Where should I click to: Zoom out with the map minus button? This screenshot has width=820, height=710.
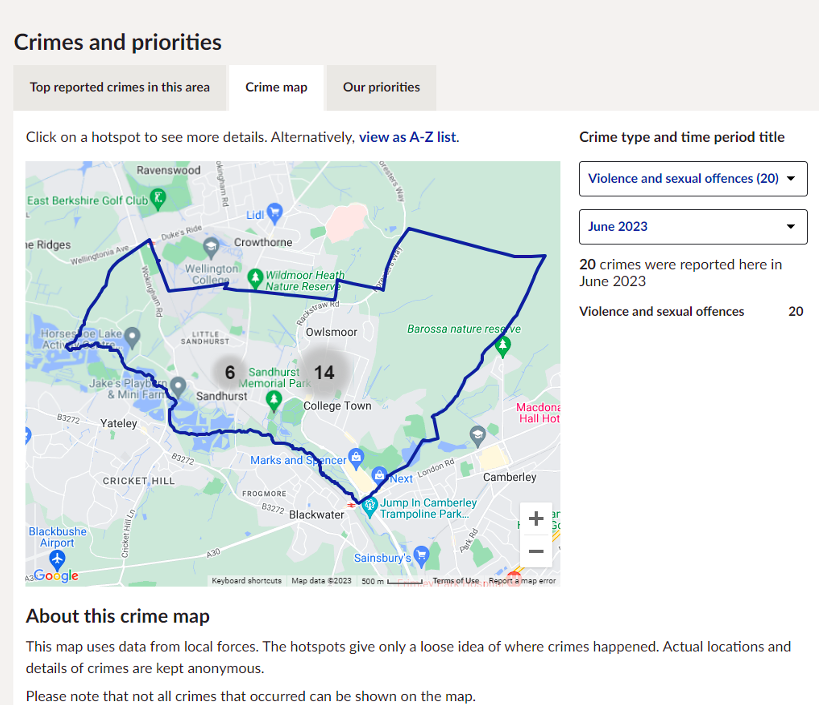(x=536, y=551)
